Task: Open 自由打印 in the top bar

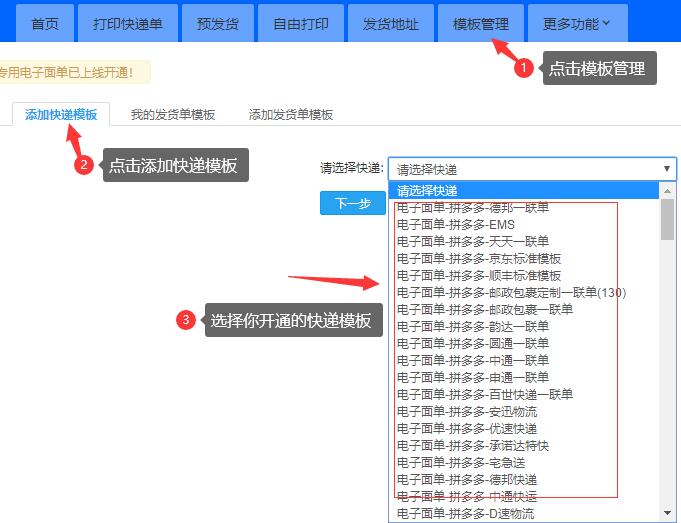Action: (301, 23)
